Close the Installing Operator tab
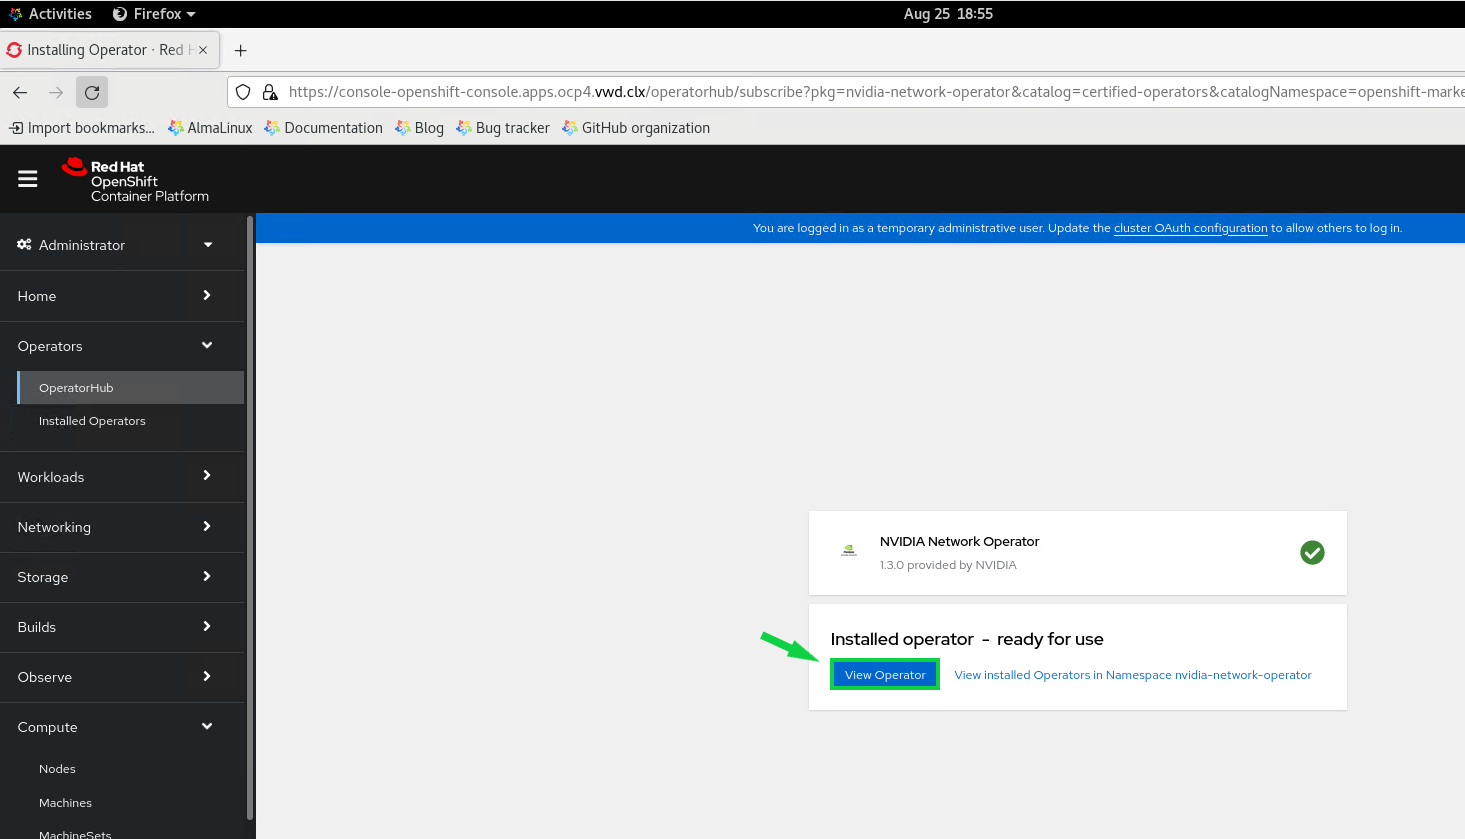1465x839 pixels. coord(203,50)
